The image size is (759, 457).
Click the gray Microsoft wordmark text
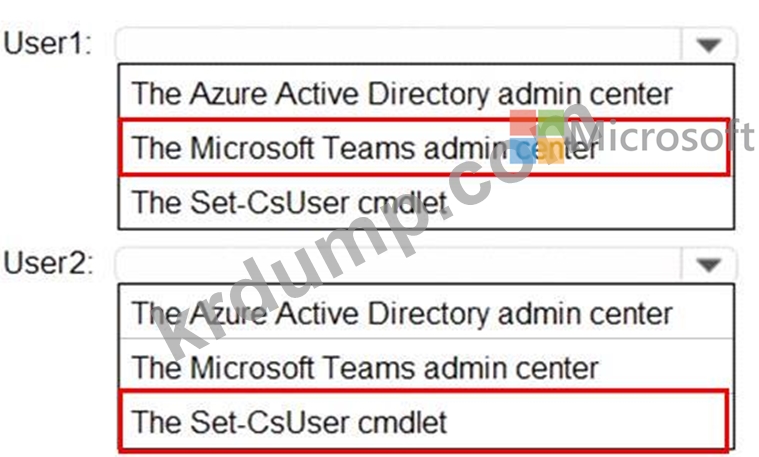point(663,134)
